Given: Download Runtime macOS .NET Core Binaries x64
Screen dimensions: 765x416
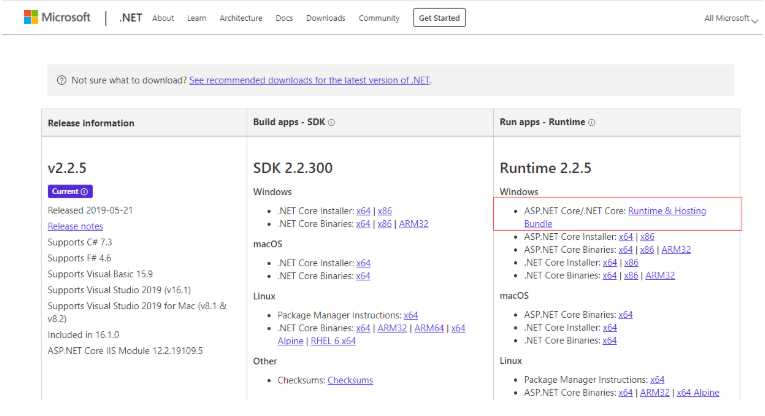Looking at the screenshot, I should click(609, 340).
